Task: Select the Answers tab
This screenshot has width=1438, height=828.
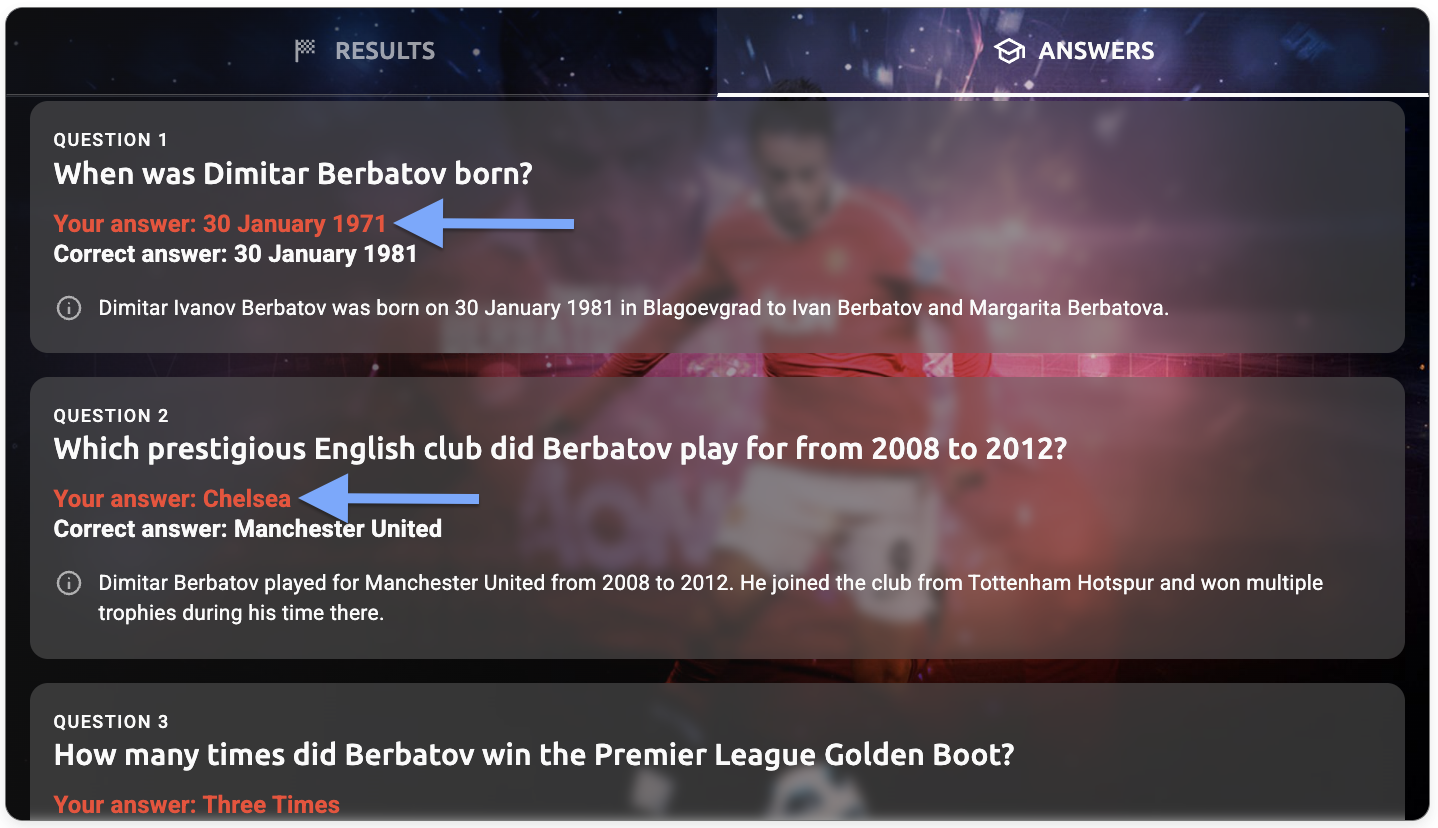Action: tap(1074, 51)
